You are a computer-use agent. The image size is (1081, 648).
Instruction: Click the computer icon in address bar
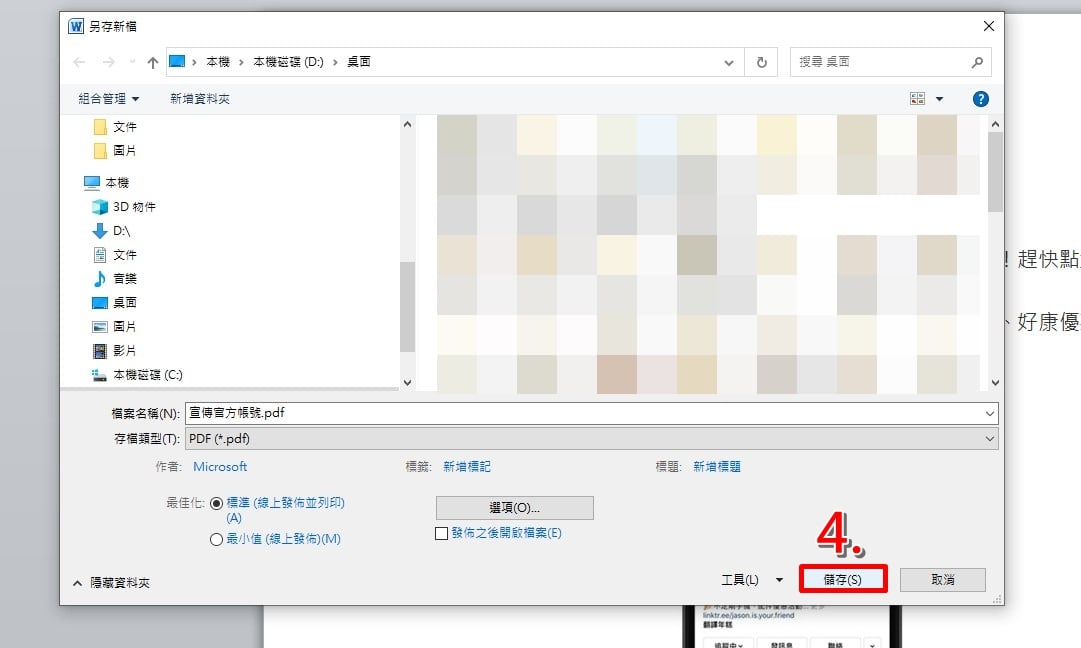(177, 61)
